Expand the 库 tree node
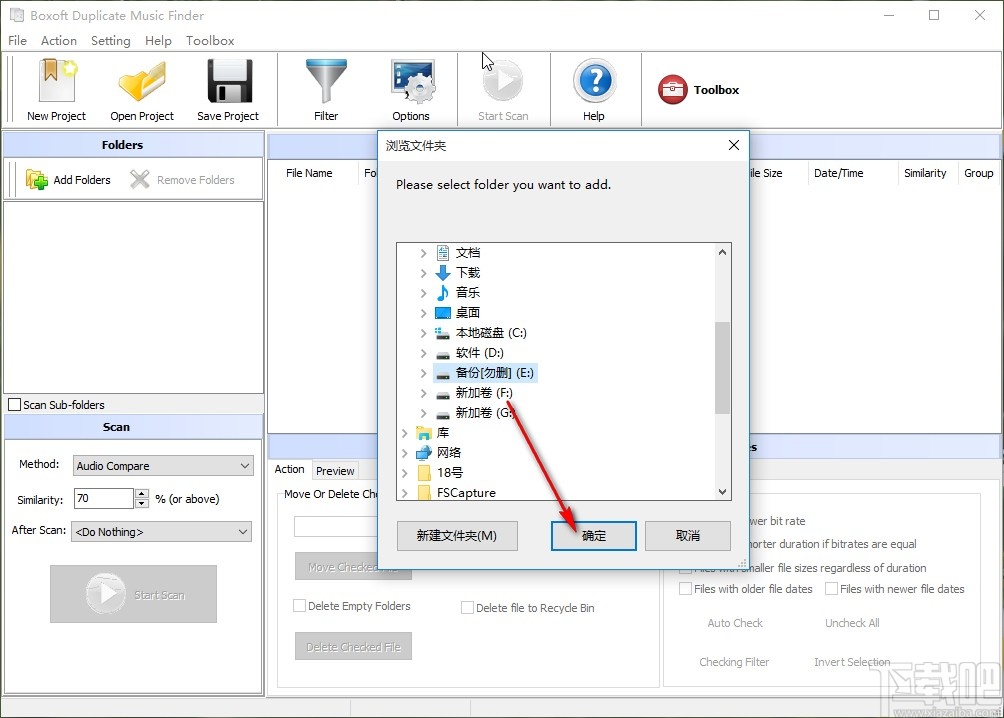The width and height of the screenshot is (1004, 718). click(x=405, y=434)
